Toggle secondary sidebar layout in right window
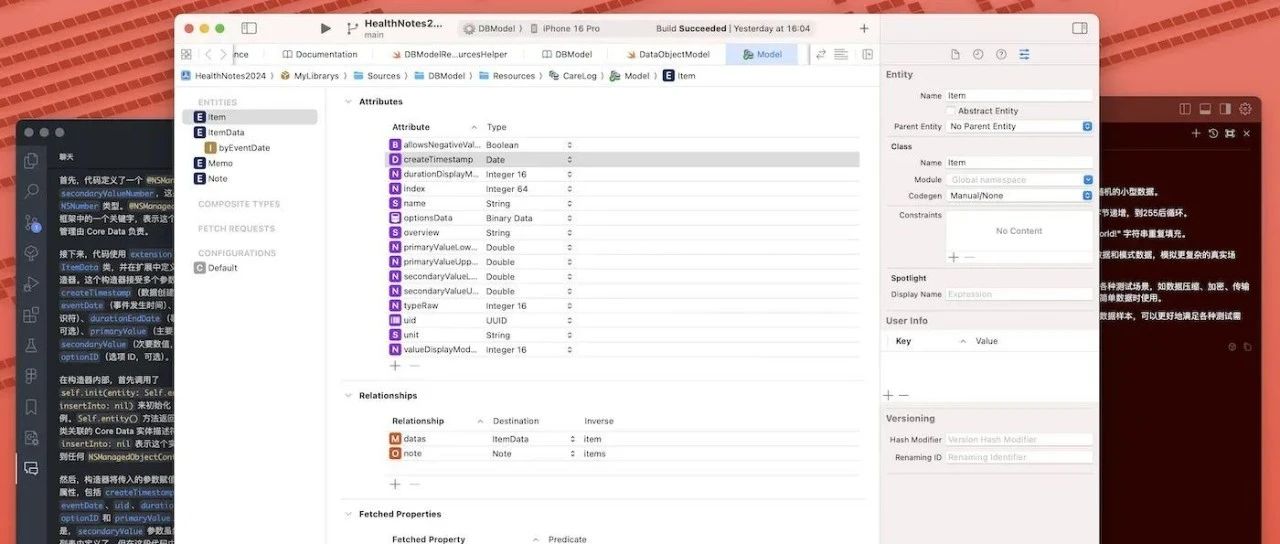 pos(1225,108)
